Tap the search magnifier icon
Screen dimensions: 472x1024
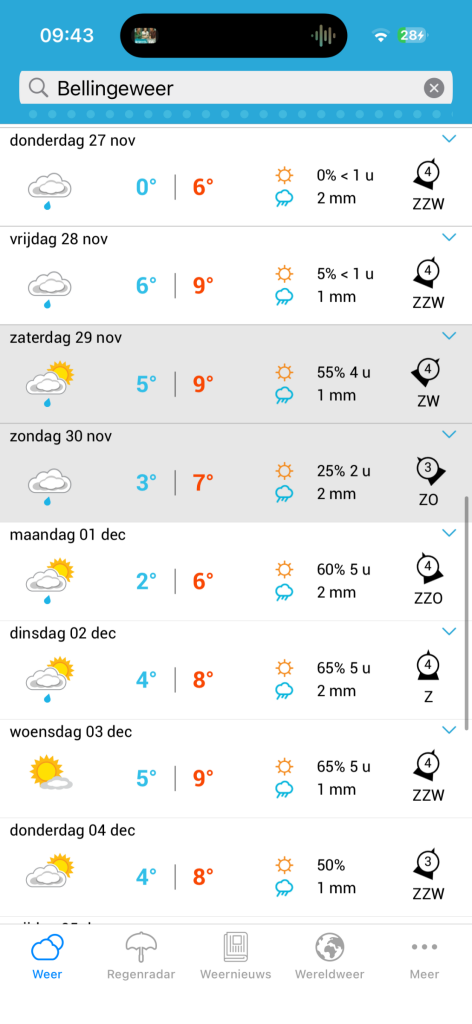point(39,88)
